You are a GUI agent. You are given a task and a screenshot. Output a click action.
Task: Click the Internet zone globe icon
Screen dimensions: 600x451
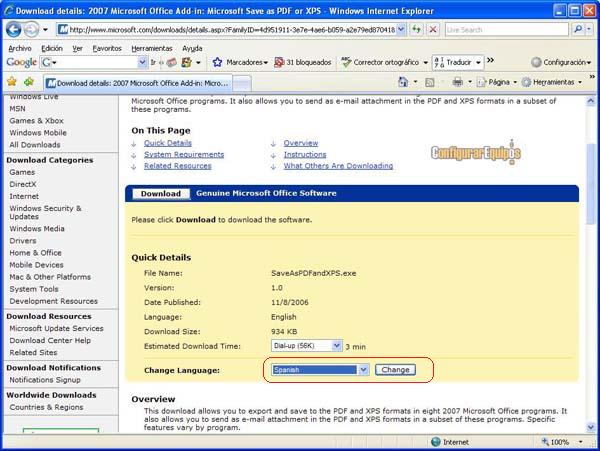(x=435, y=442)
